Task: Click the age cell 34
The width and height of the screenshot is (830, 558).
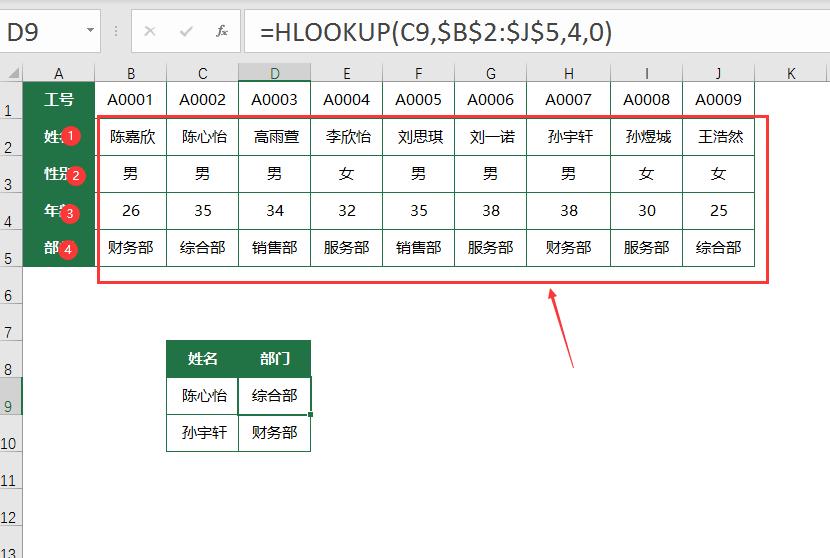Action: point(275,211)
